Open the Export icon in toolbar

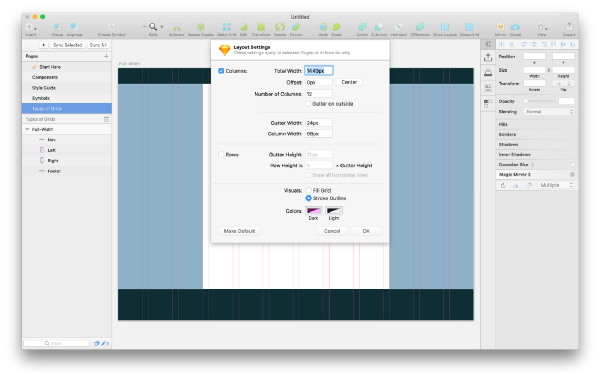pos(569,26)
